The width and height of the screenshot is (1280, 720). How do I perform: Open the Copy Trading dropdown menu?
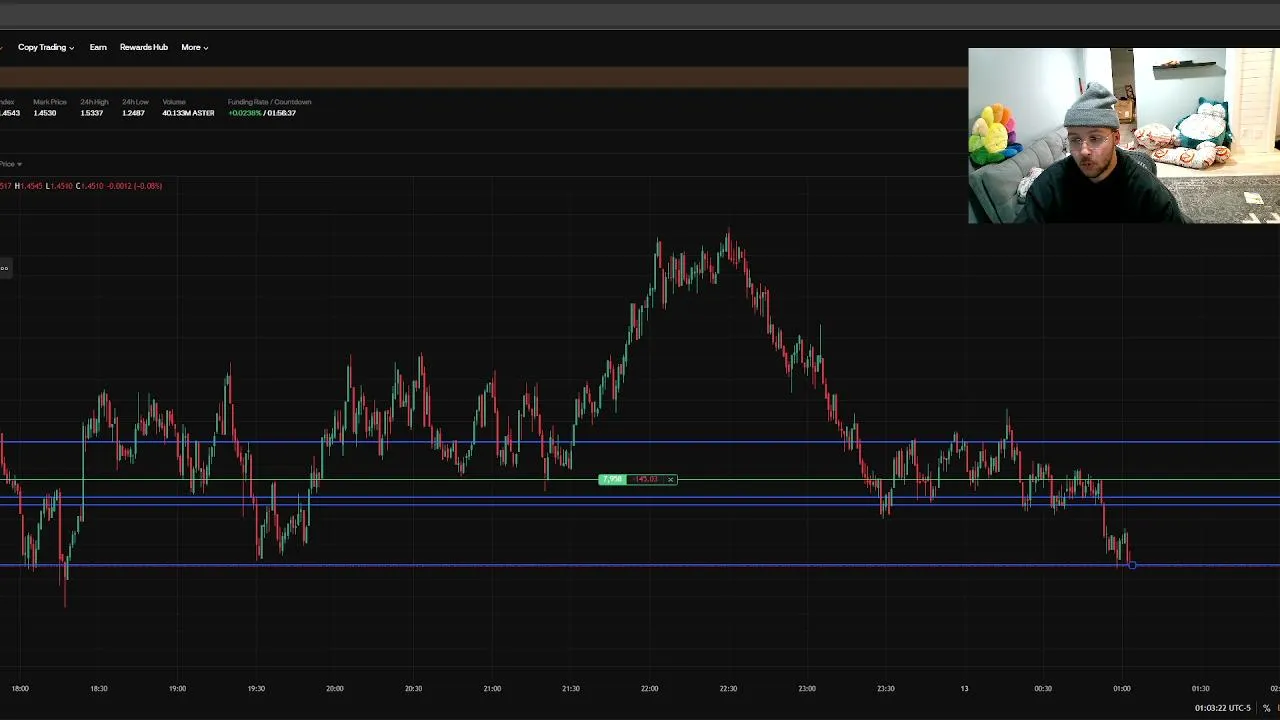point(46,47)
